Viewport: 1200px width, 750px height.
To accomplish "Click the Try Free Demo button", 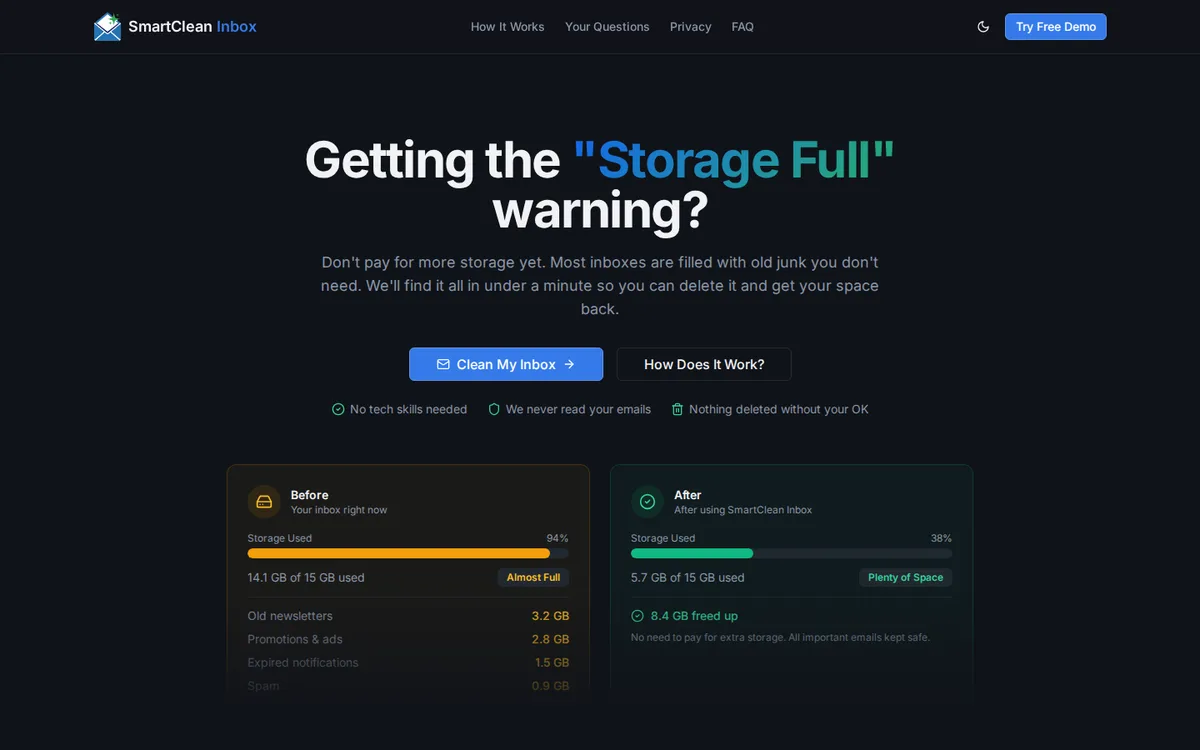I will tap(1056, 27).
